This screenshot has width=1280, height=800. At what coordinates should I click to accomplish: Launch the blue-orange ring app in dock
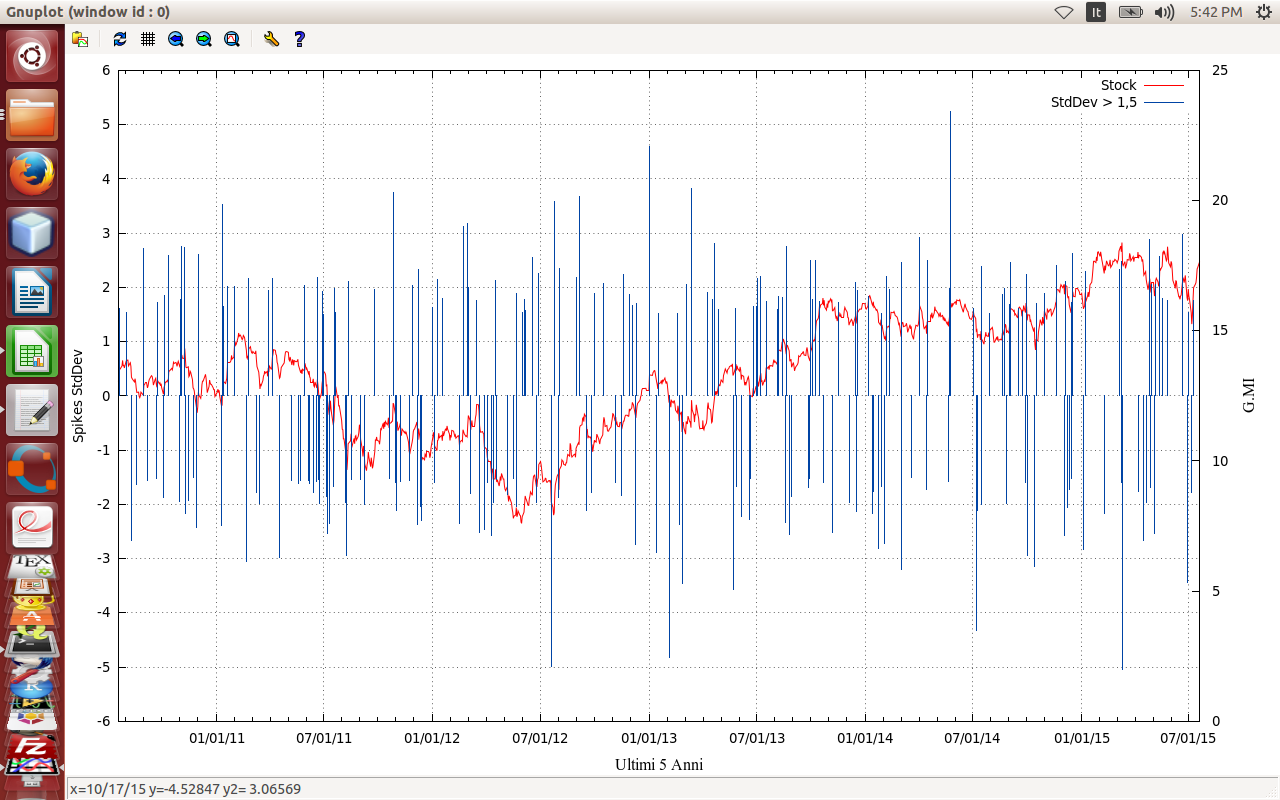(32, 469)
